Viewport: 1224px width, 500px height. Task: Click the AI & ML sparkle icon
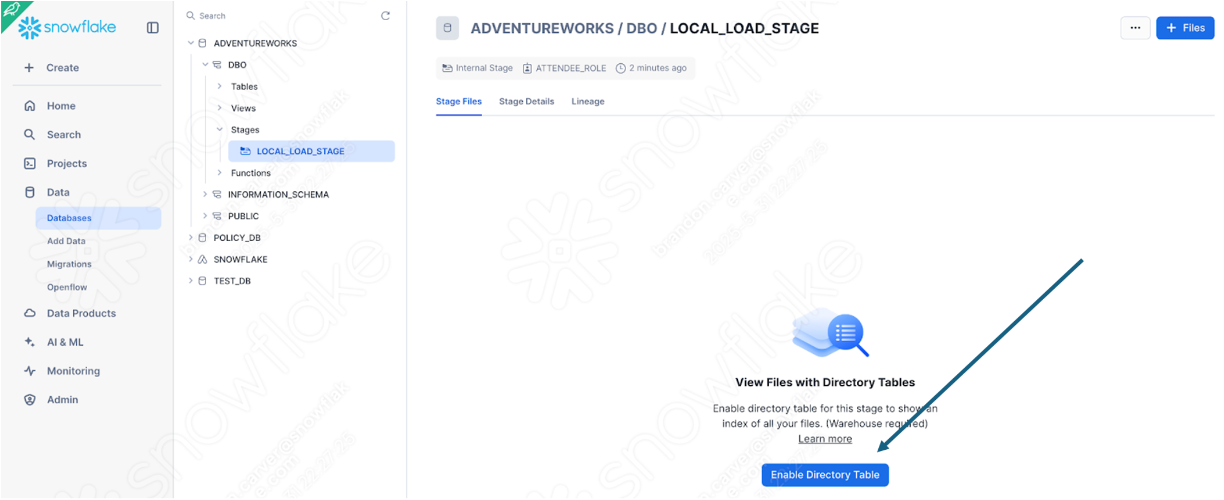(30, 343)
